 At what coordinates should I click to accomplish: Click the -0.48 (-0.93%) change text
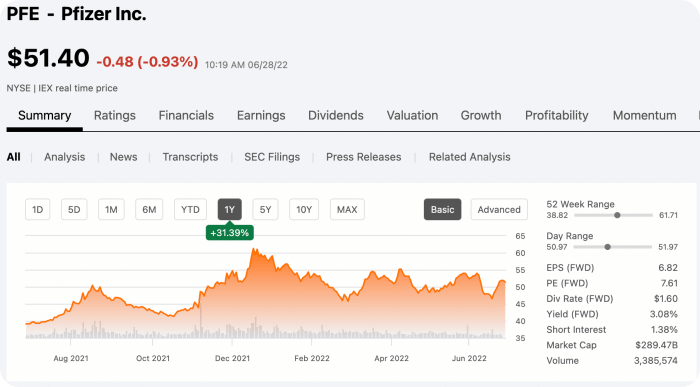tap(147, 62)
